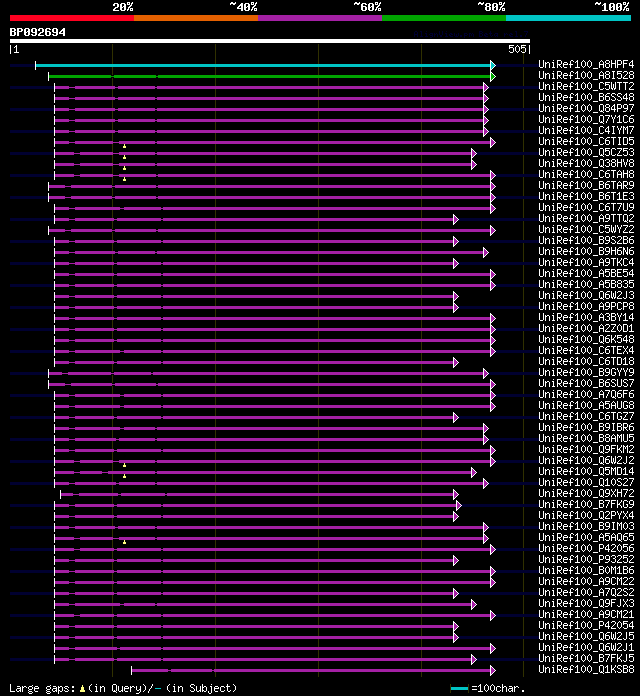Select the UniRef100_Q9FKM2 label
This screenshot has height=696, width=640.
point(586,450)
